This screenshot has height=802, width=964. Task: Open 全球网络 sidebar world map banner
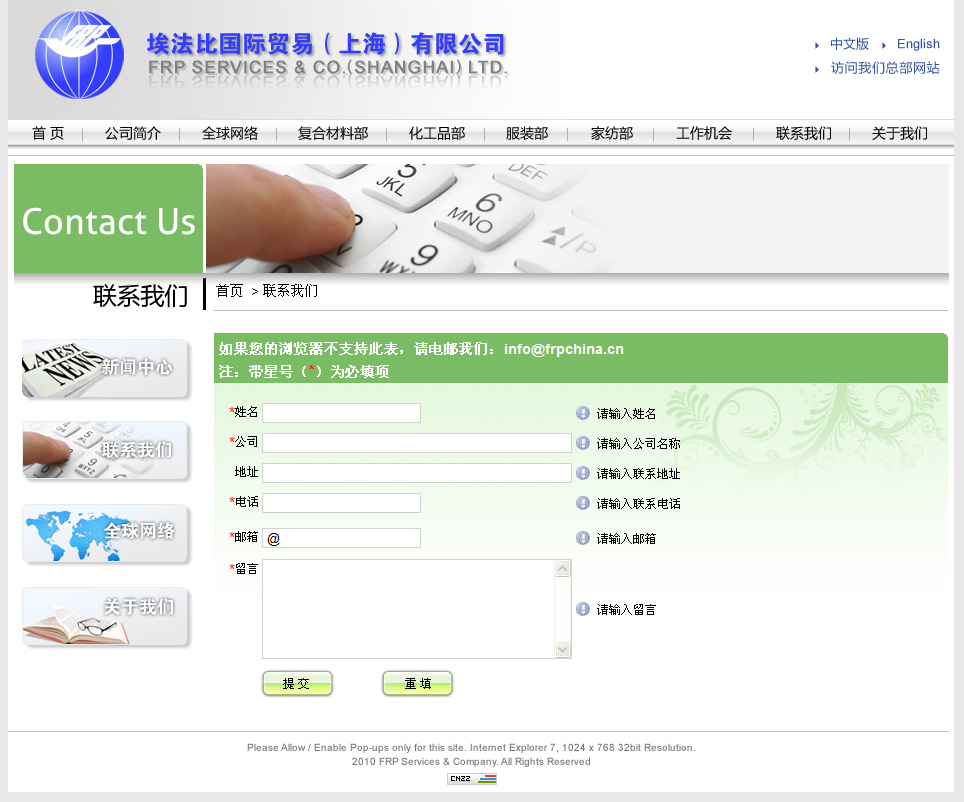pos(105,533)
